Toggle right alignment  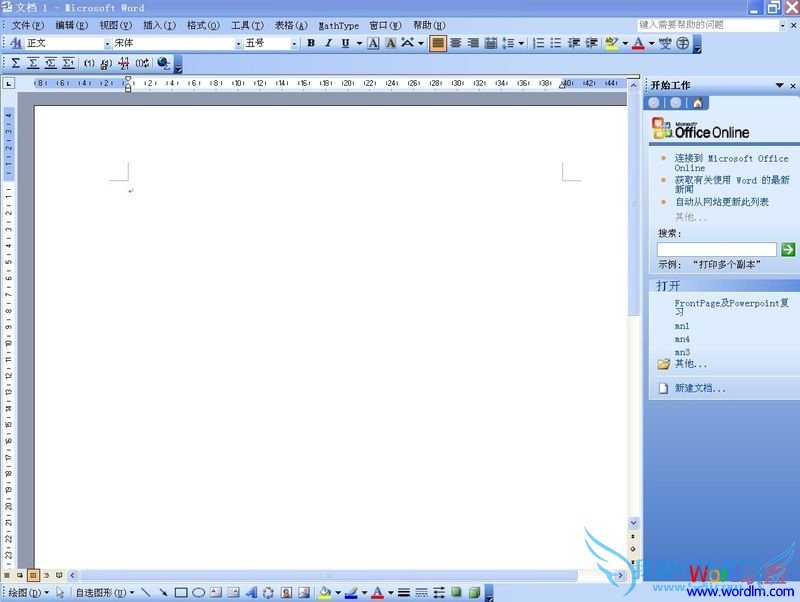tap(473, 43)
